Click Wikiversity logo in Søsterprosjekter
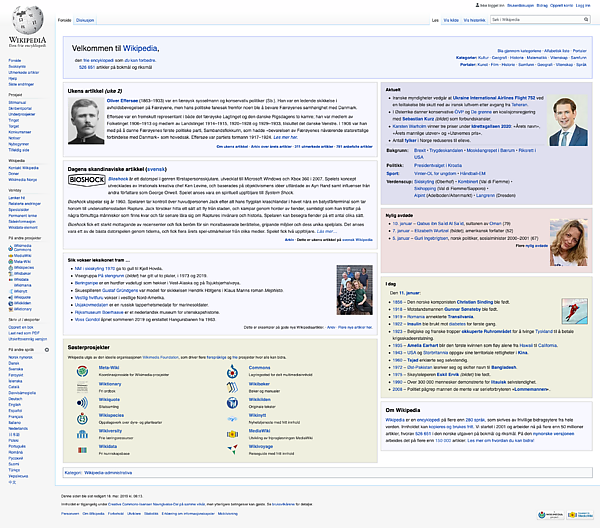The width and height of the screenshot is (600, 528). coord(82,434)
